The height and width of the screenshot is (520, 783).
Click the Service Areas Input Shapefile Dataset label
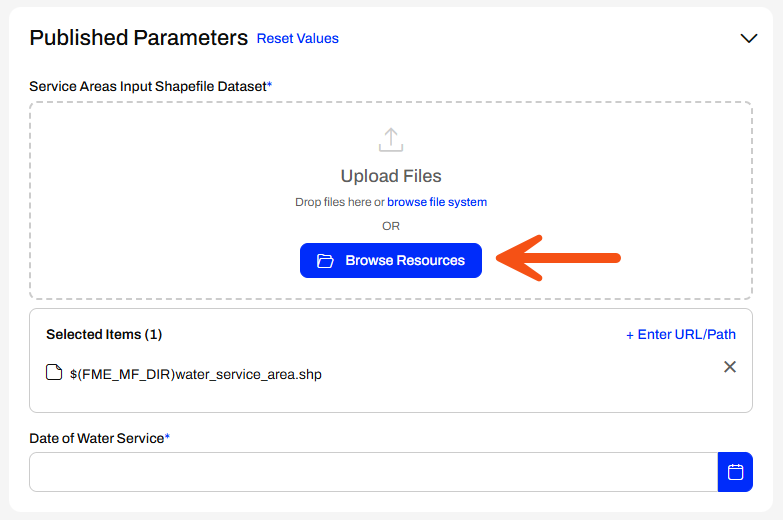[x=150, y=86]
